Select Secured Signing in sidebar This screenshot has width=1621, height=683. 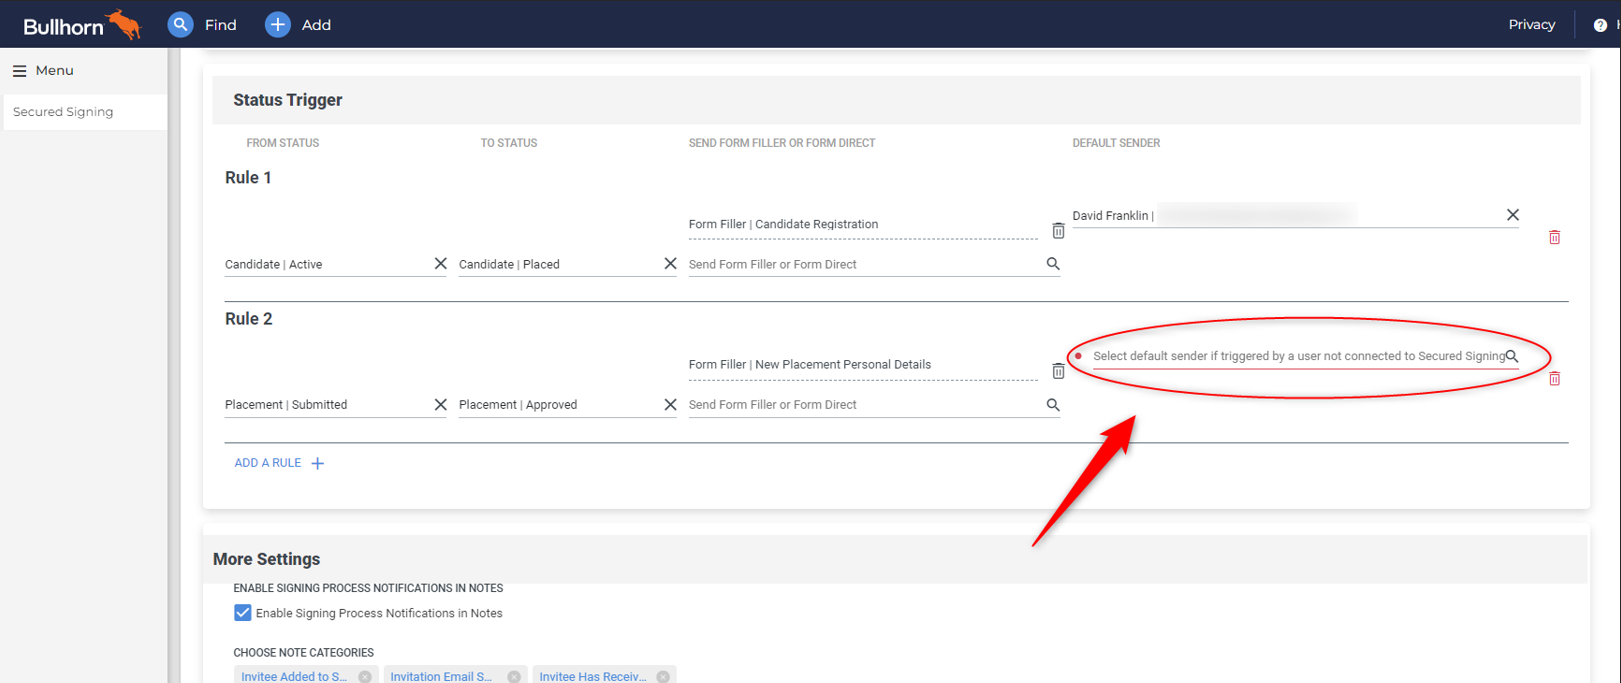(x=63, y=112)
